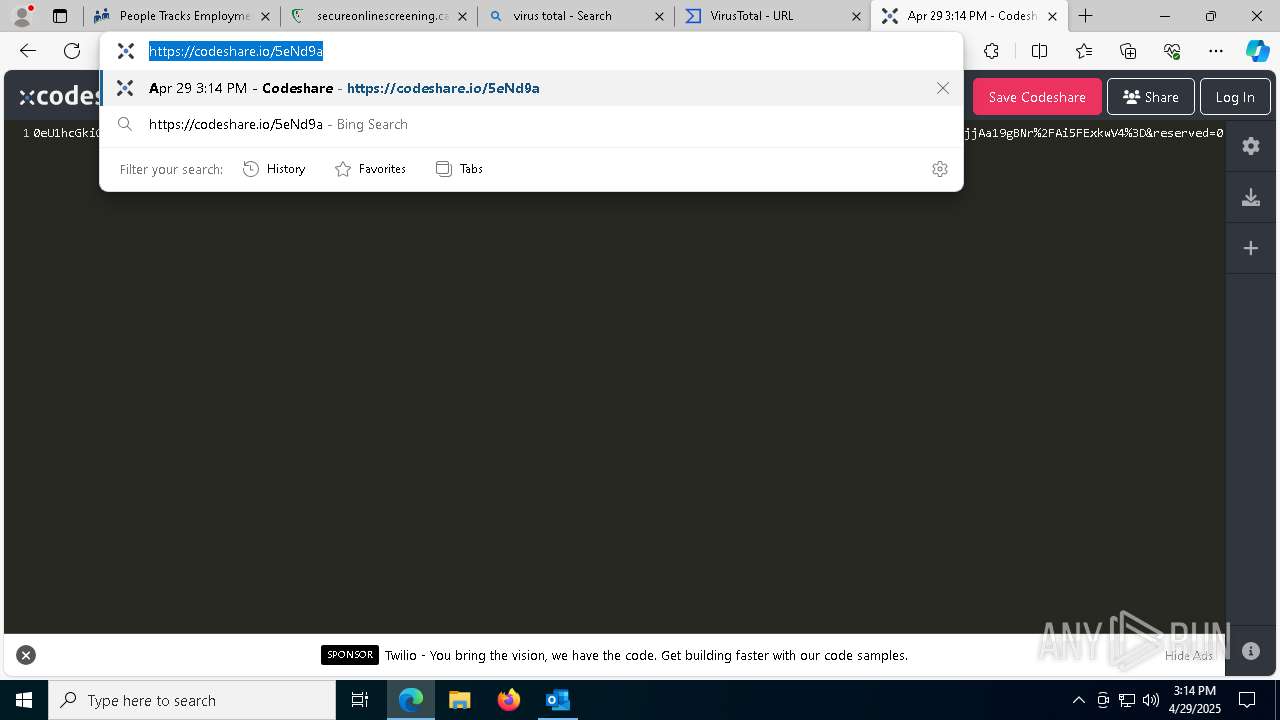Open Task View on taskbar
The height and width of the screenshot is (720, 1280).
pyautogui.click(x=360, y=700)
